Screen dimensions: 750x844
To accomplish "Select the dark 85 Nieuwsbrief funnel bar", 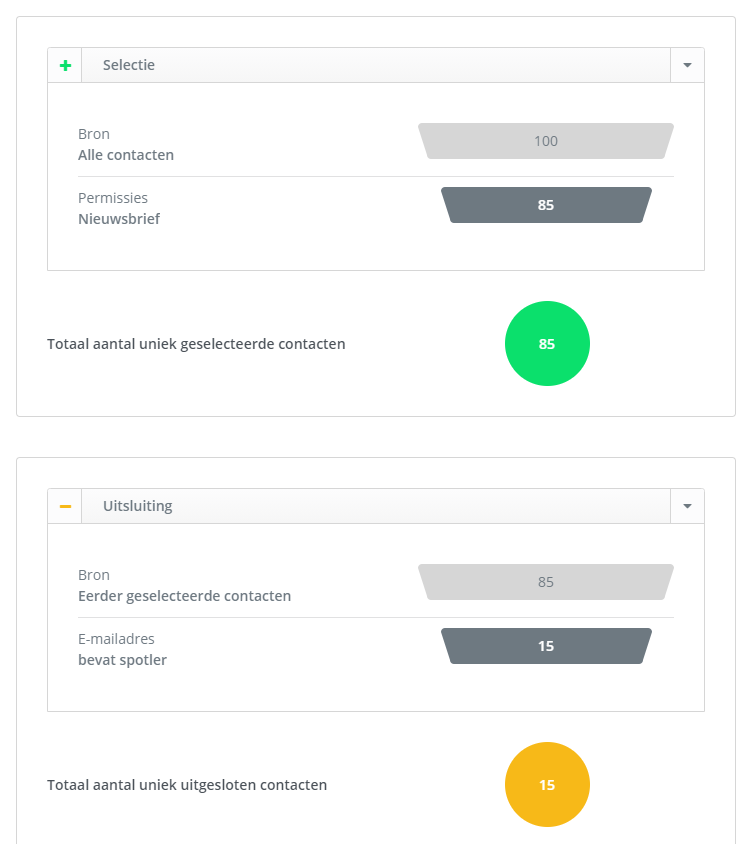I will 546,205.
